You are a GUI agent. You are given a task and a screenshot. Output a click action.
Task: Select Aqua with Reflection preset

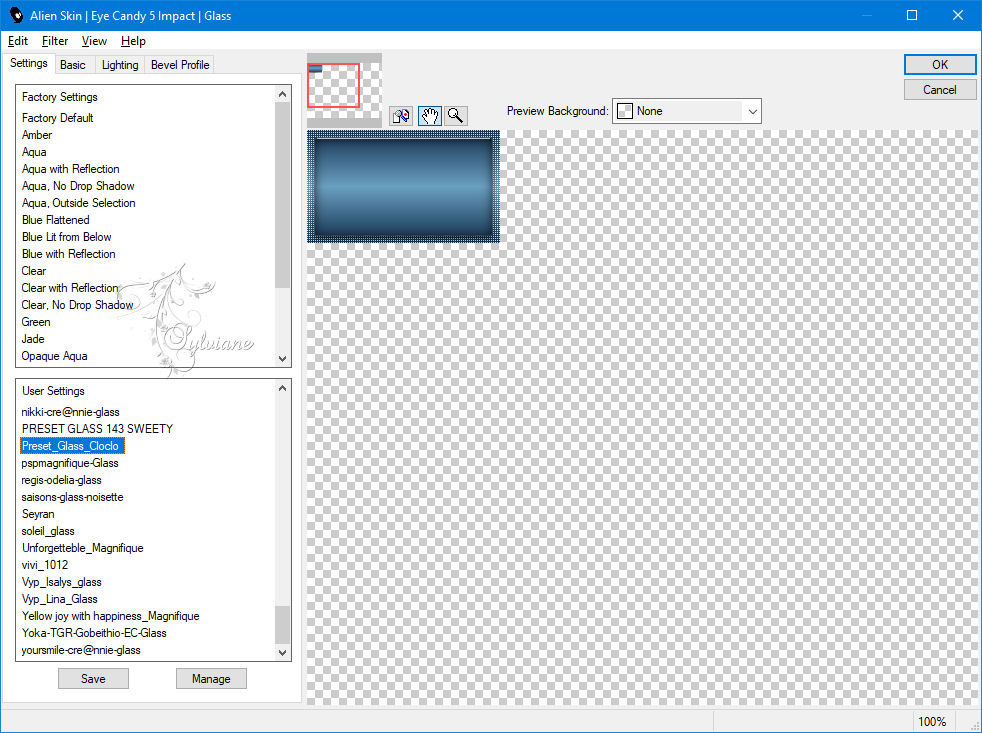coord(70,169)
